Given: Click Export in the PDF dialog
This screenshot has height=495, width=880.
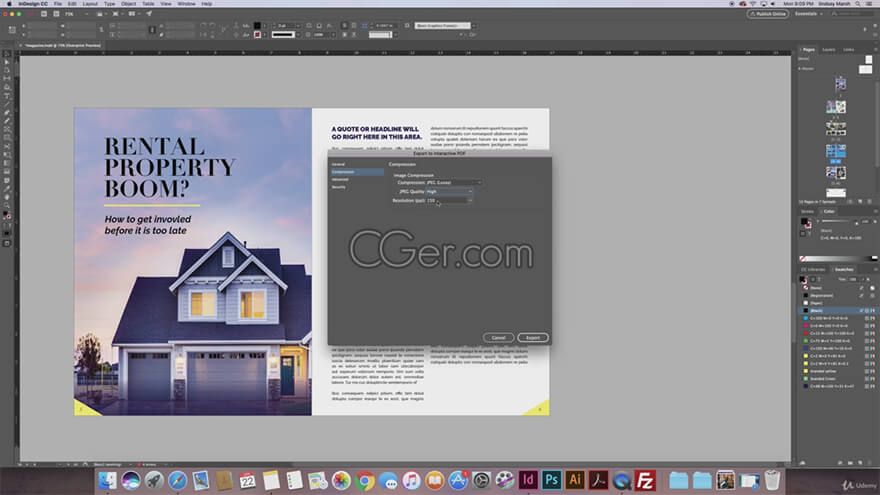Looking at the screenshot, I should pyautogui.click(x=533, y=337).
